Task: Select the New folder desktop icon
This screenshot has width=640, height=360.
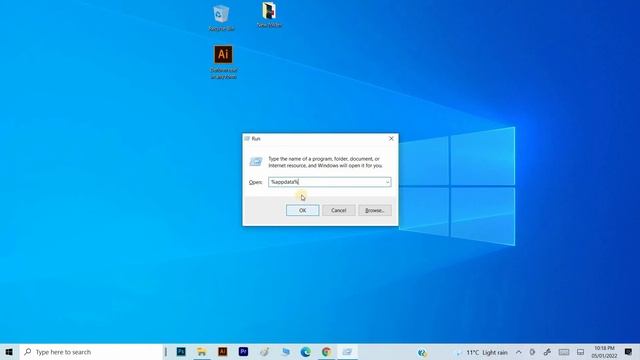Action: click(269, 15)
